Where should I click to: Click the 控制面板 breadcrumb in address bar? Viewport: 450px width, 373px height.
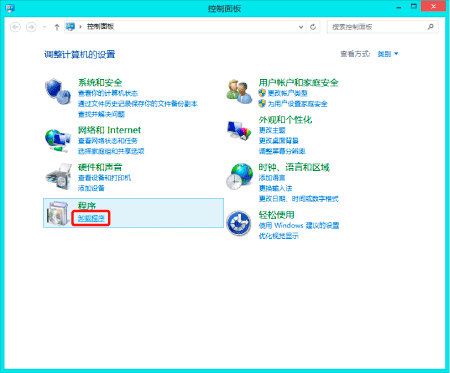(100, 26)
